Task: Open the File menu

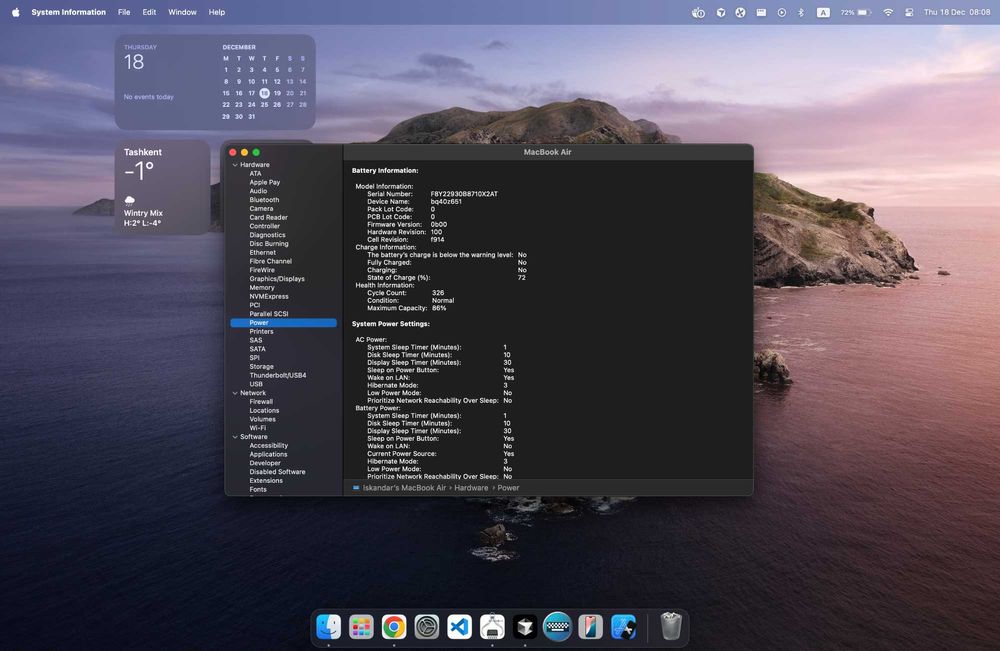Action: 124,12
